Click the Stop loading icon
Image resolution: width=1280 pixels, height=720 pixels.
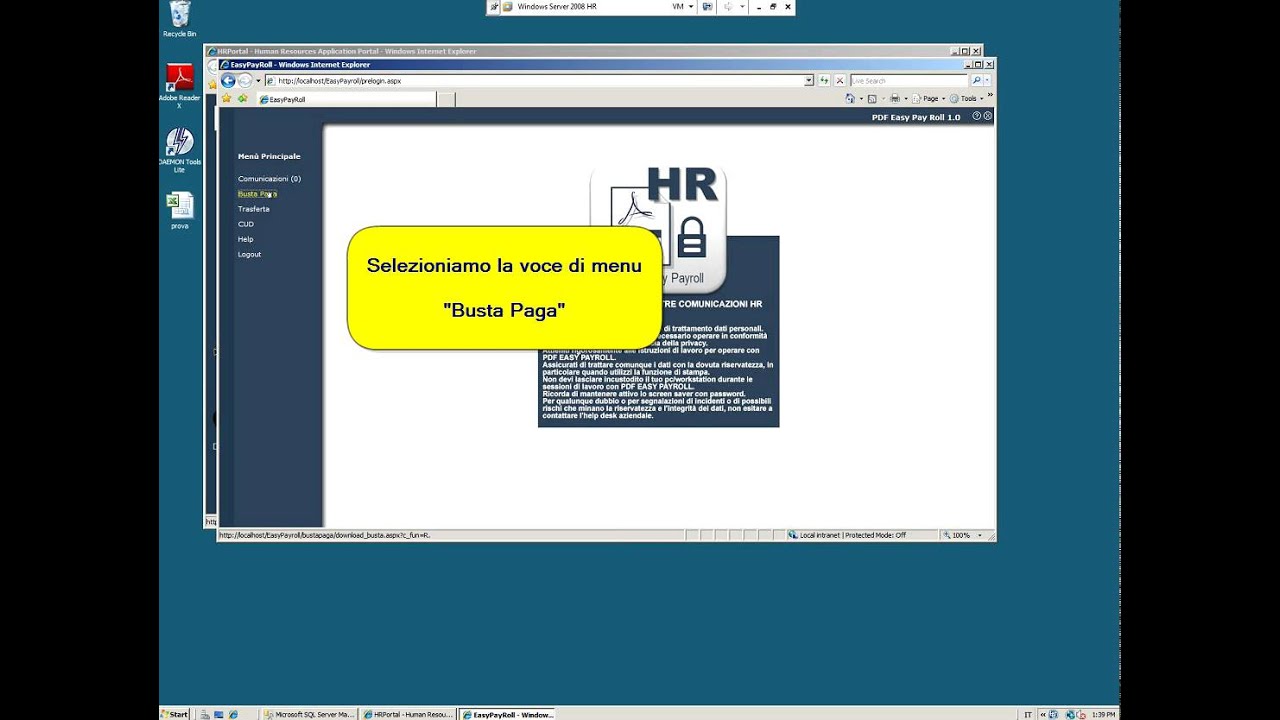[840, 80]
